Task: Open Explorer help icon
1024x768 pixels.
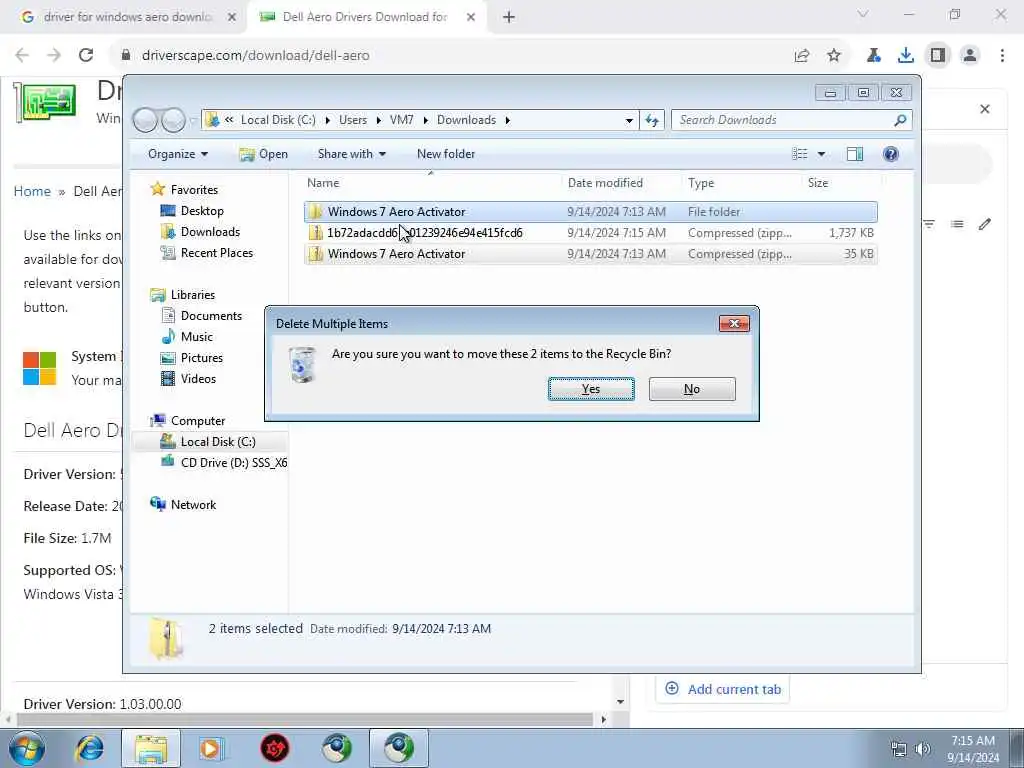Action: 891,154
